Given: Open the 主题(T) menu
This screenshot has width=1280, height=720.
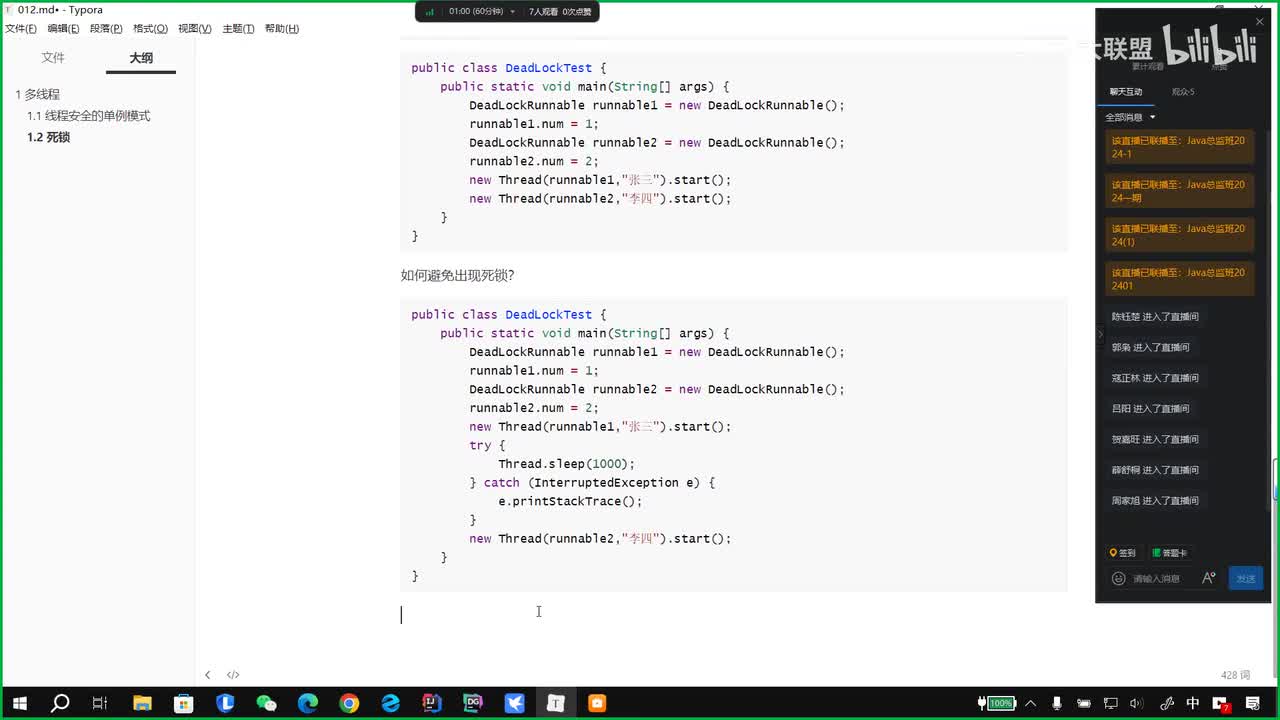Looking at the screenshot, I should pyautogui.click(x=238, y=29).
